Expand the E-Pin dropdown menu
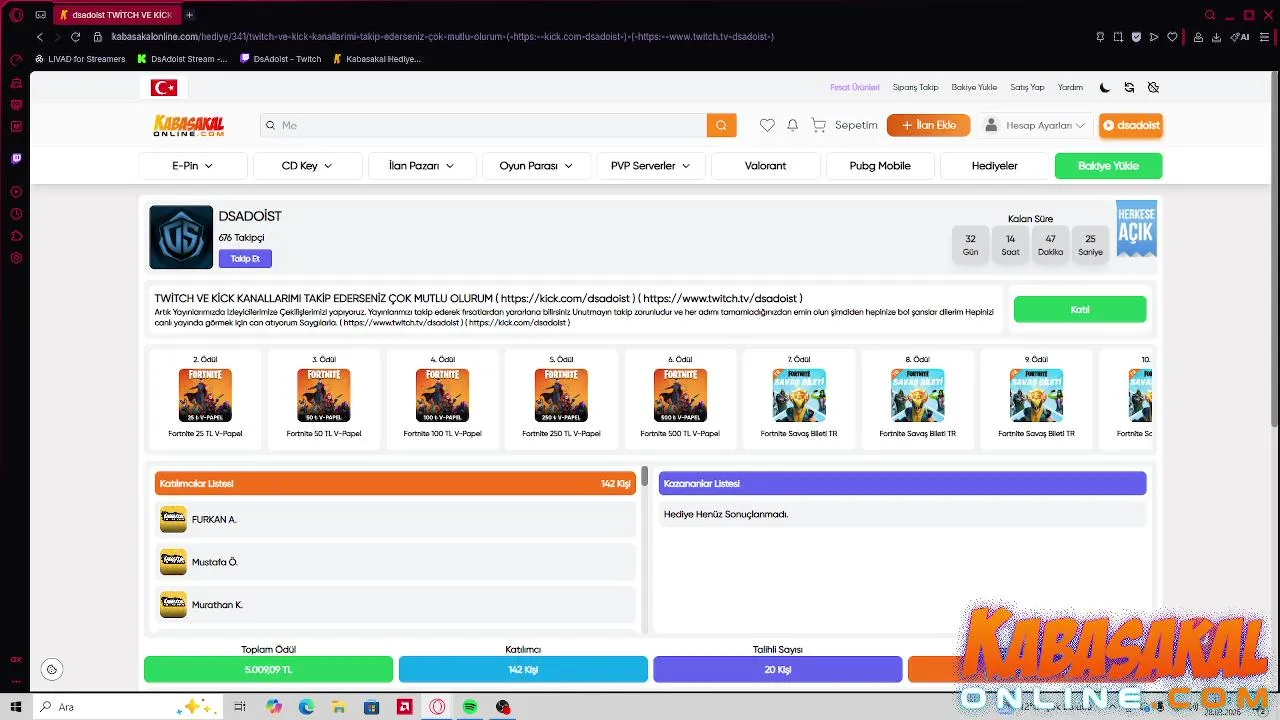The height and width of the screenshot is (720, 1280). (x=193, y=166)
